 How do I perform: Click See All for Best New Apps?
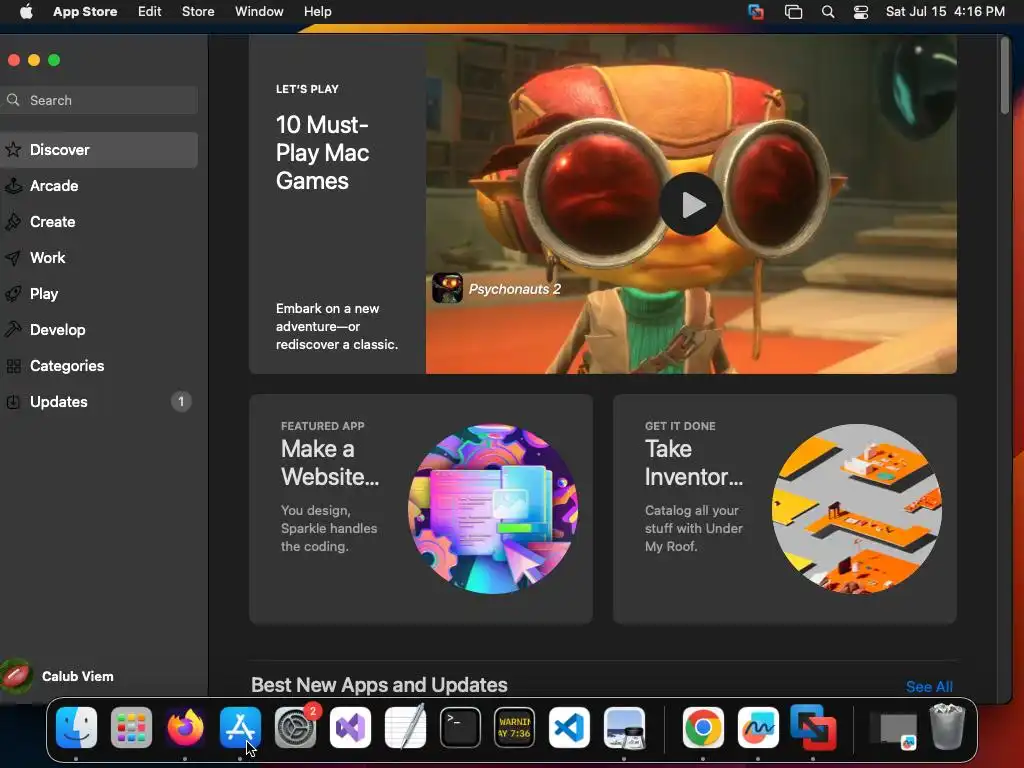coord(929,686)
